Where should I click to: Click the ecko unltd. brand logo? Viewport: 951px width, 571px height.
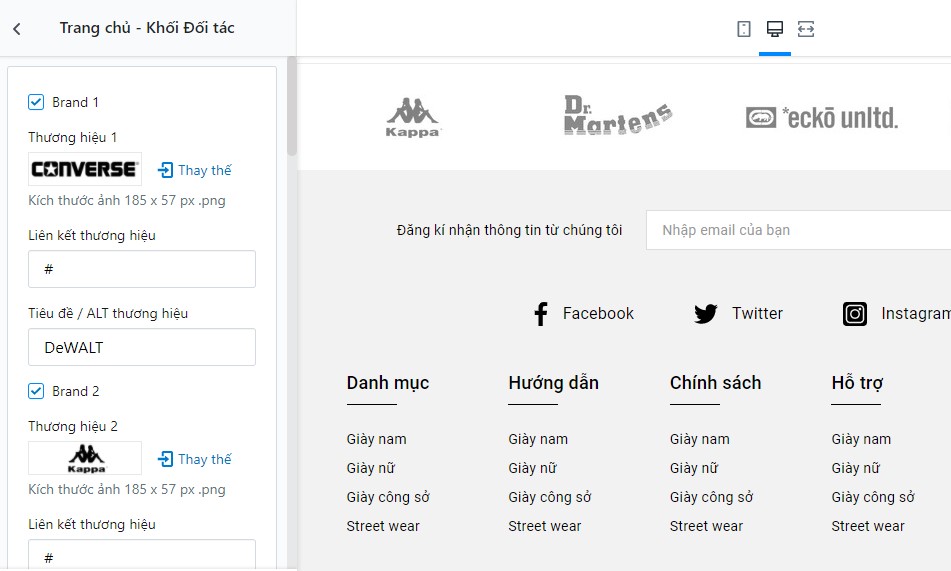pos(822,118)
